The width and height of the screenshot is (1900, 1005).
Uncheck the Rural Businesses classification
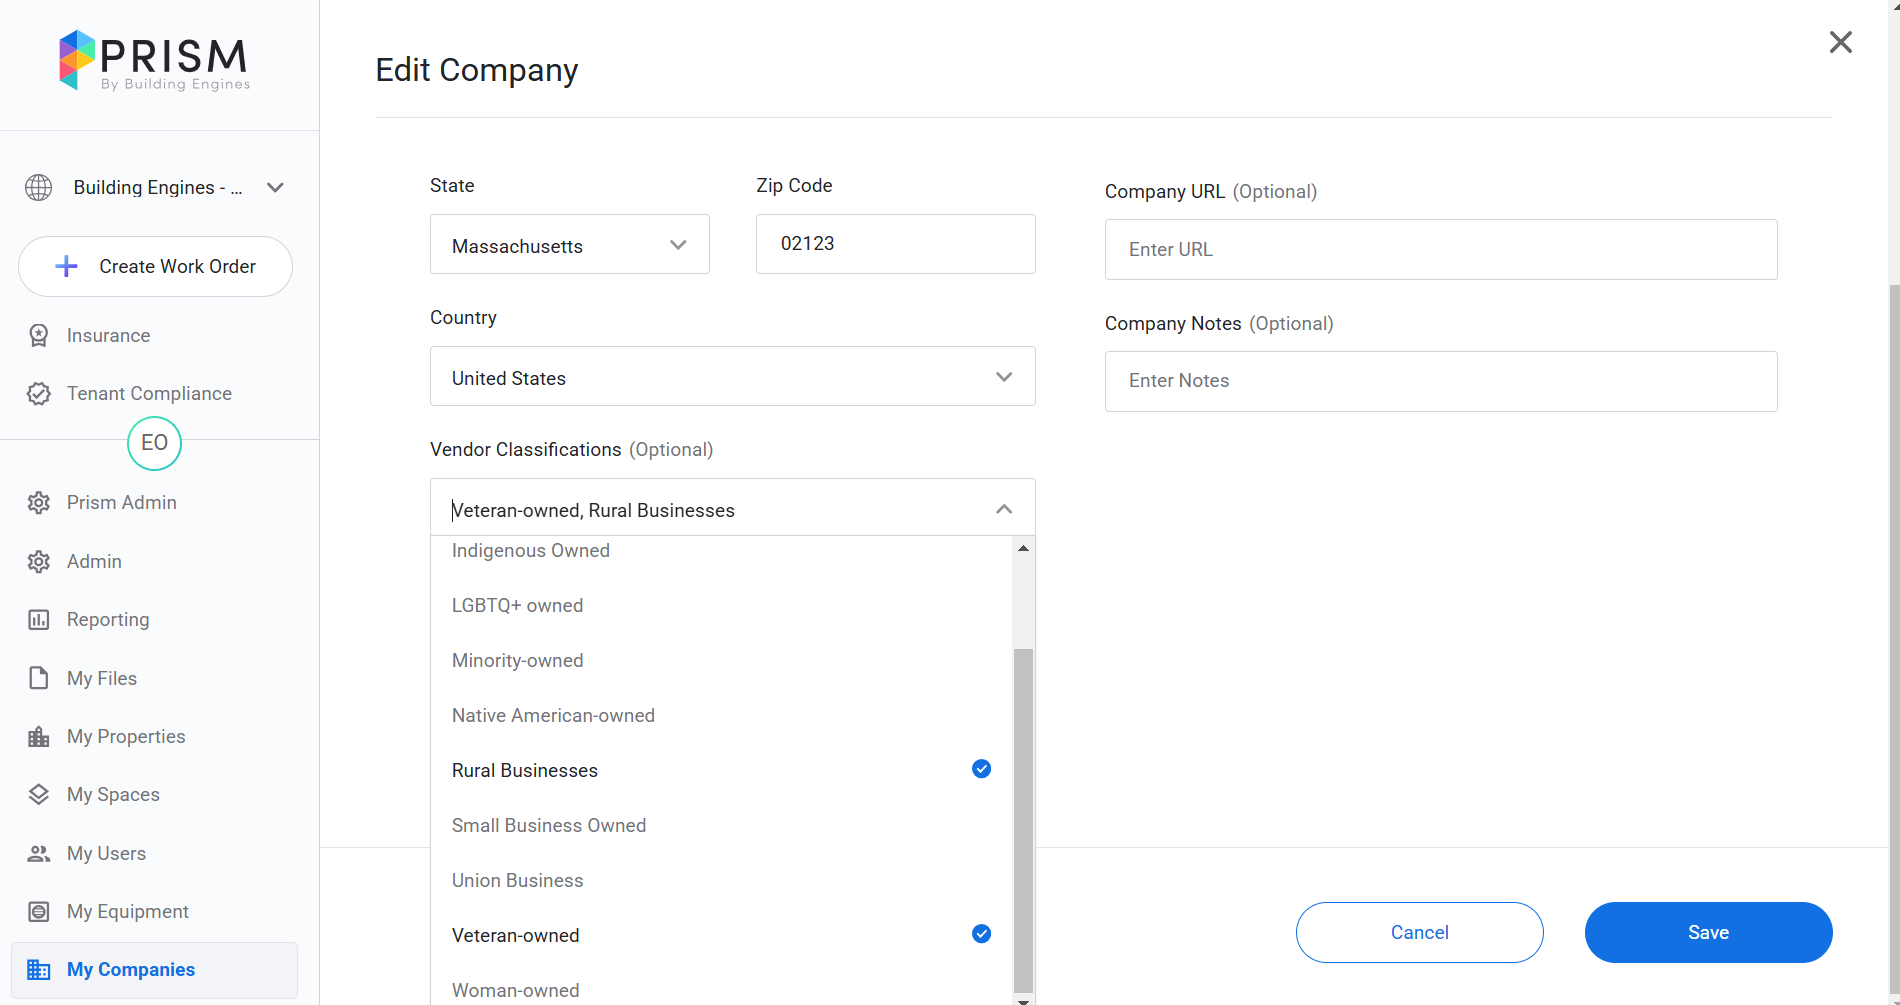point(981,769)
